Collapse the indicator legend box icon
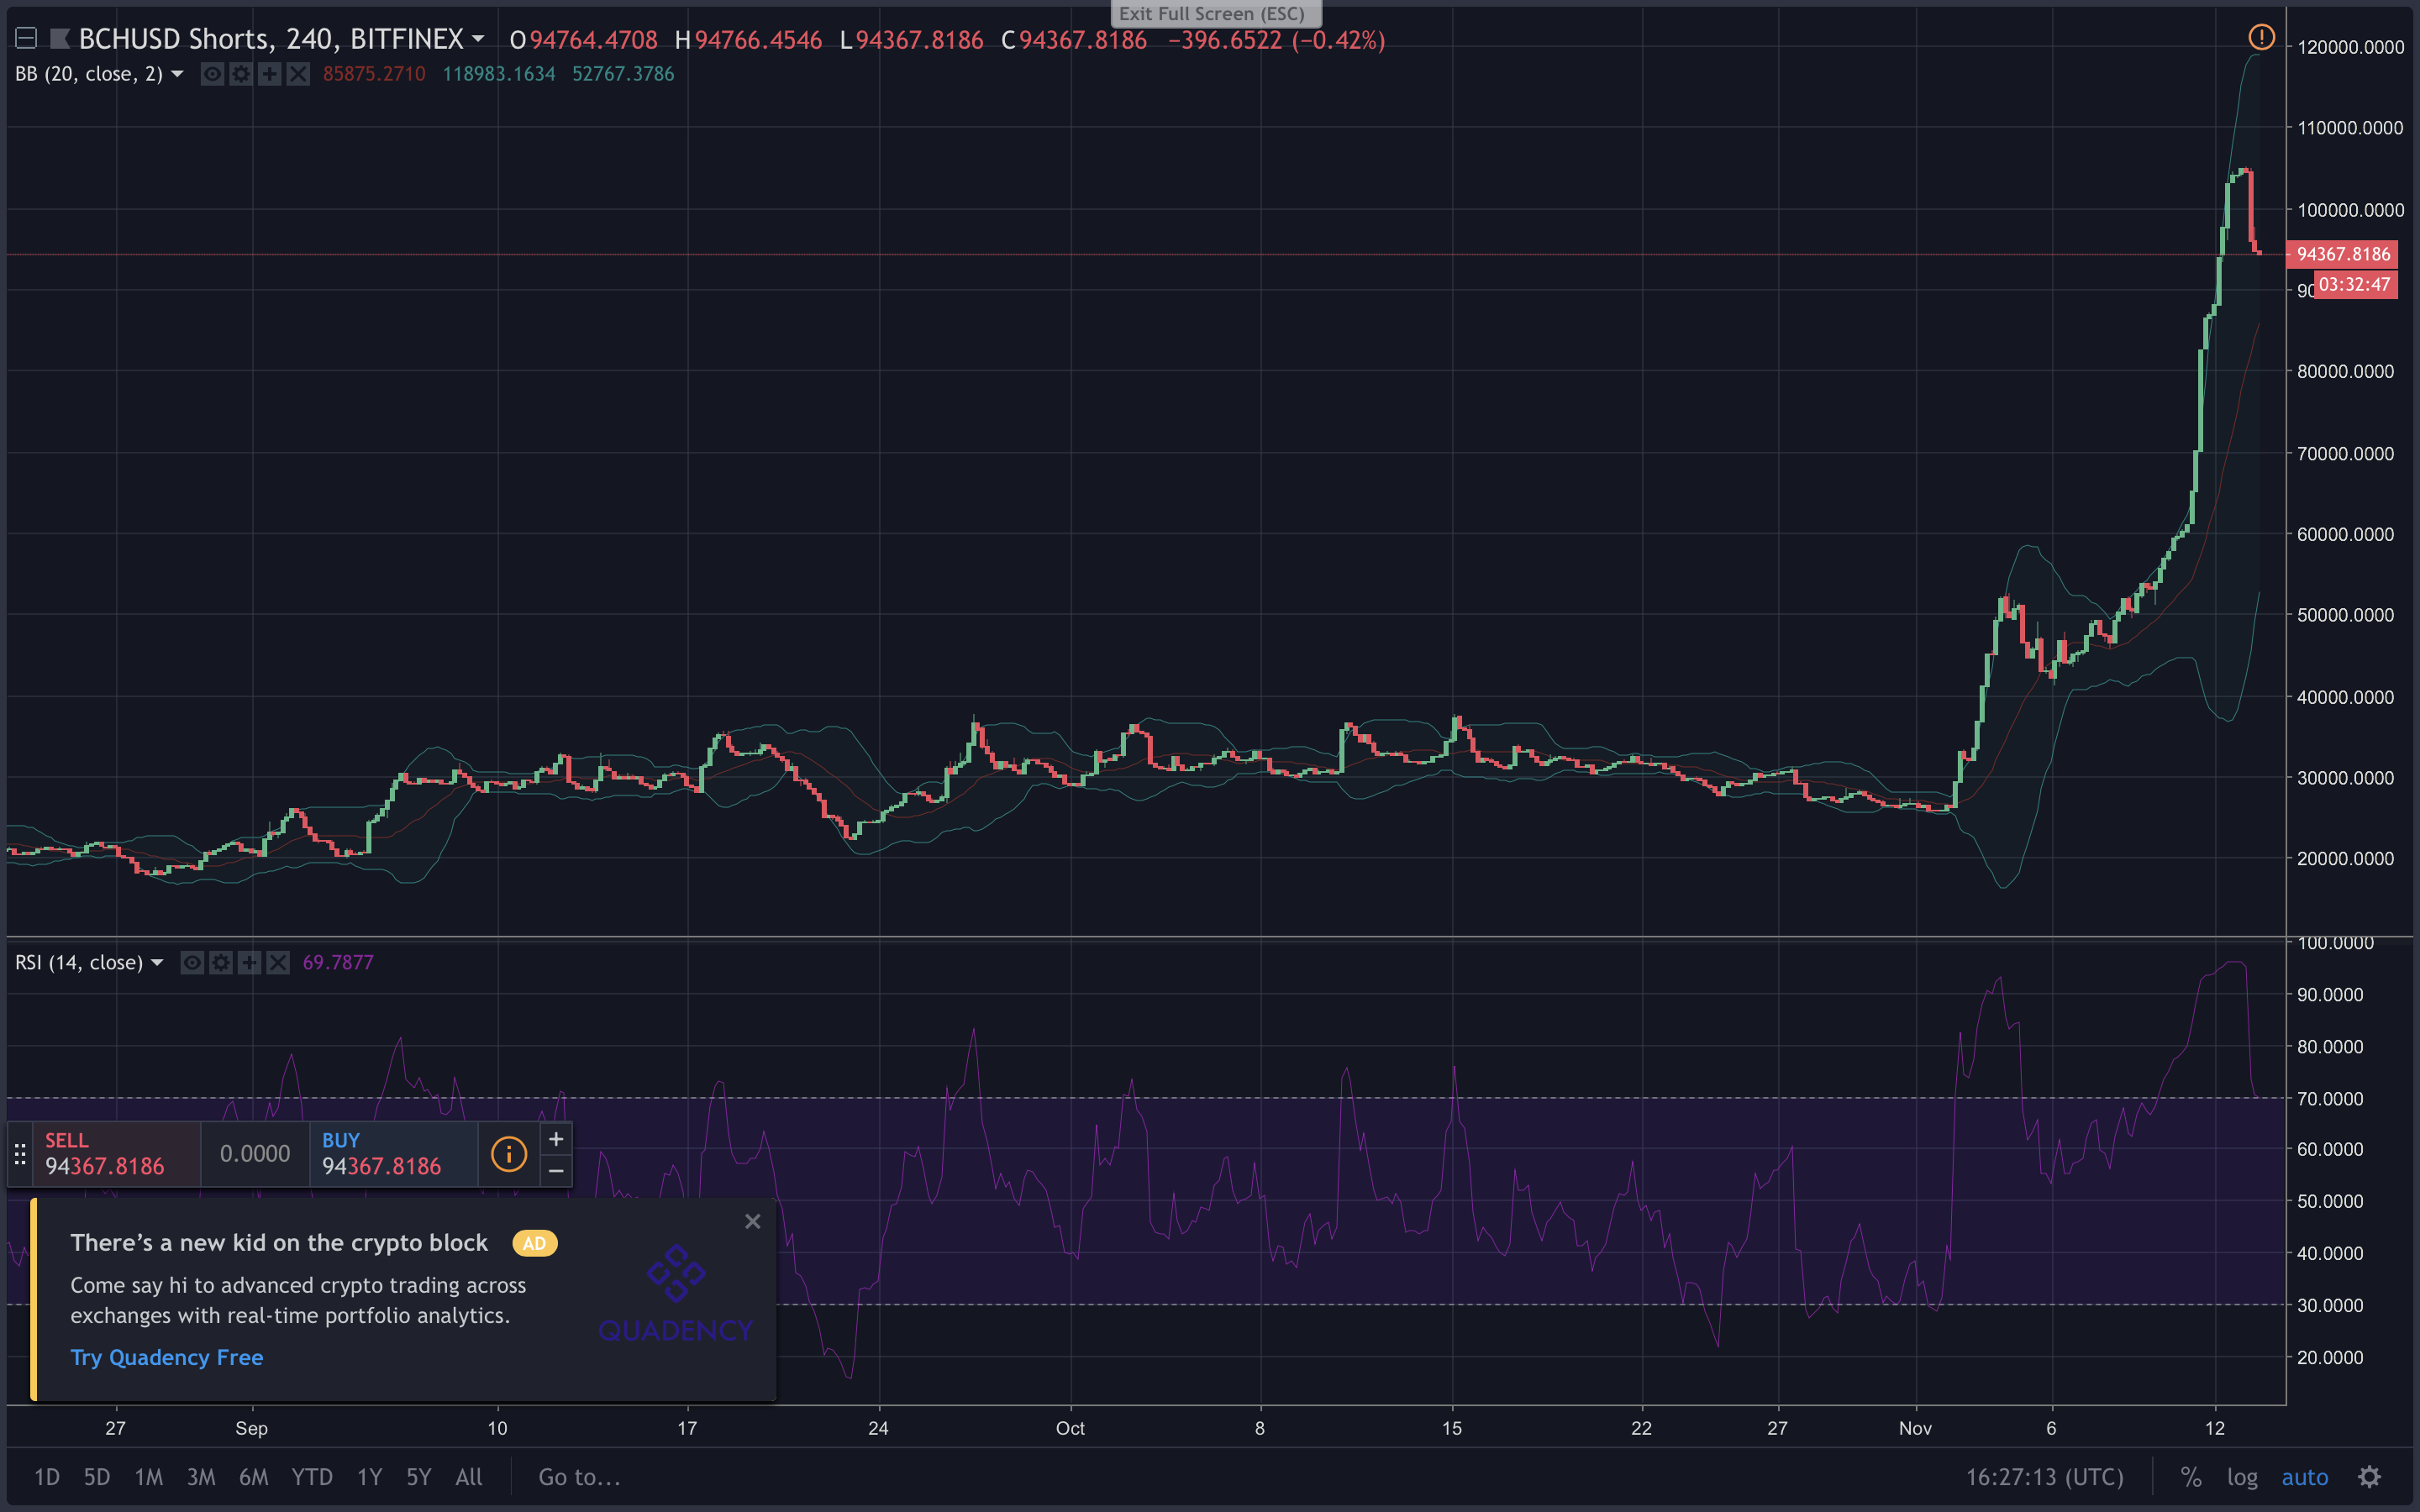The image size is (2420, 1512). (27, 39)
